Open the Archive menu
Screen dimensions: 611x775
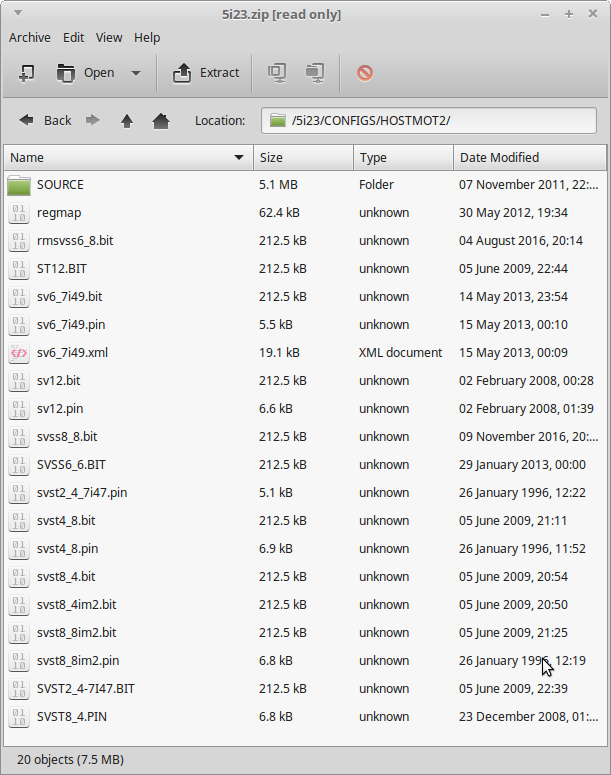tap(30, 38)
